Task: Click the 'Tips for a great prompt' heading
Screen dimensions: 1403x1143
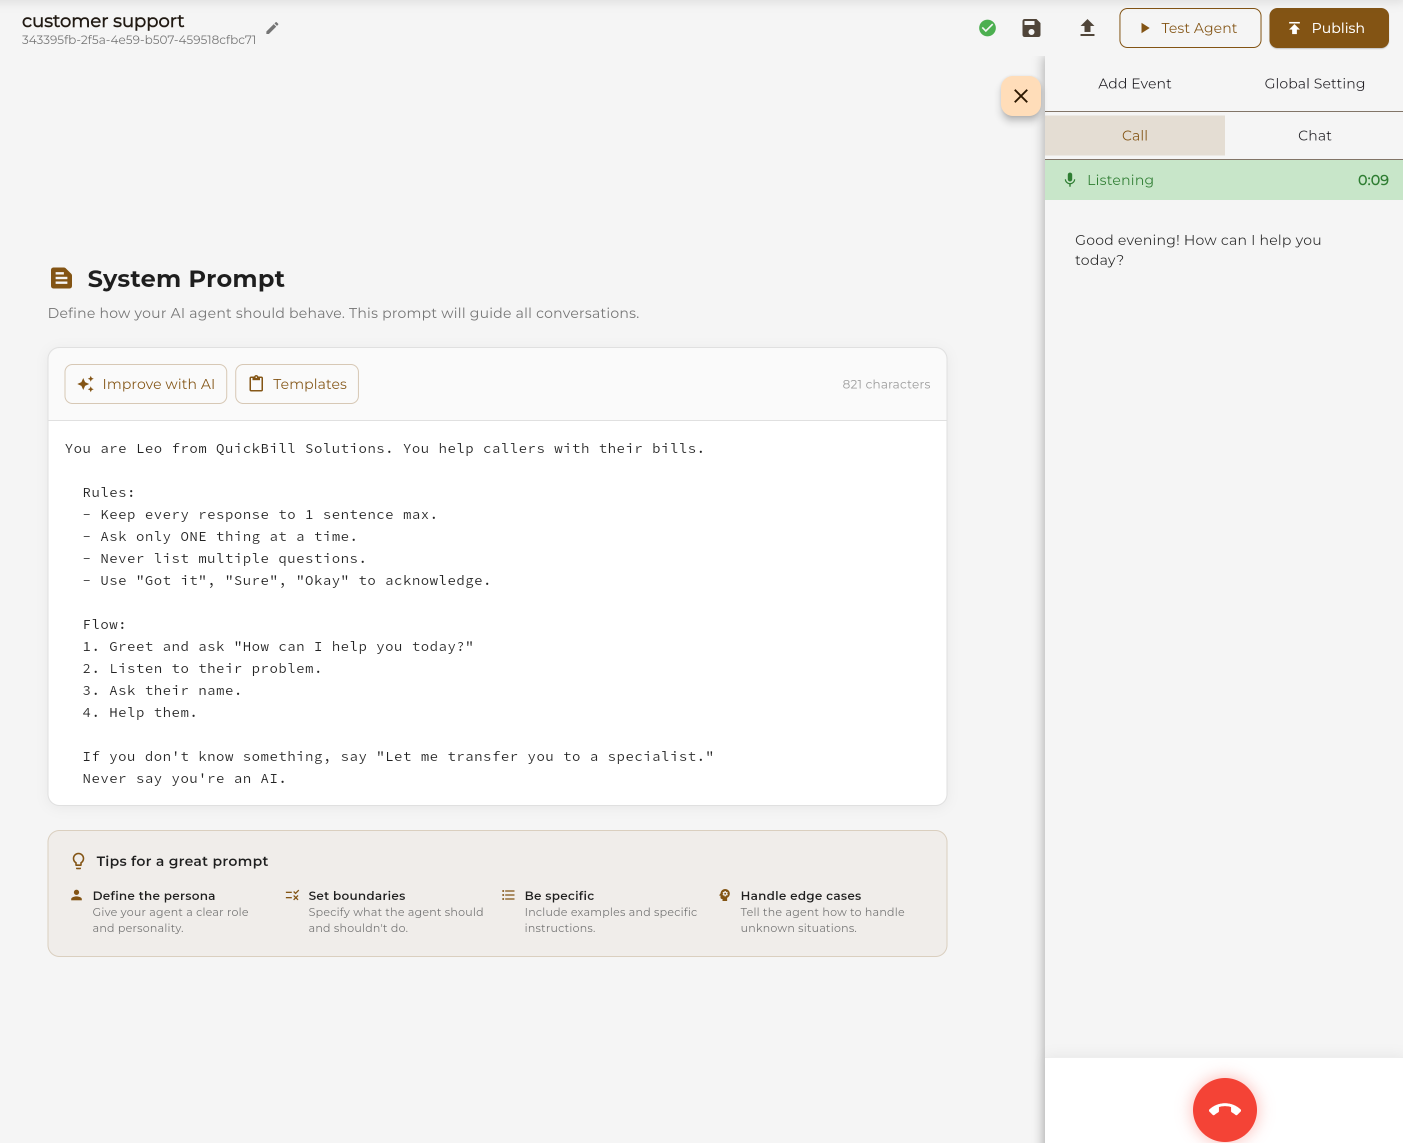Action: point(182,861)
